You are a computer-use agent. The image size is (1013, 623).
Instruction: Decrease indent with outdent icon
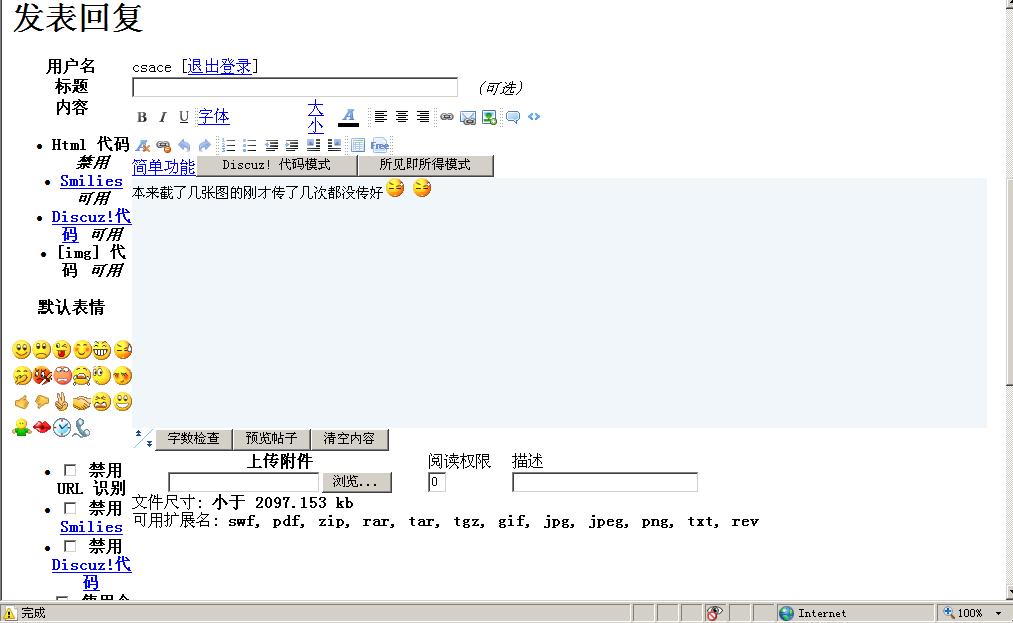tap(271, 145)
